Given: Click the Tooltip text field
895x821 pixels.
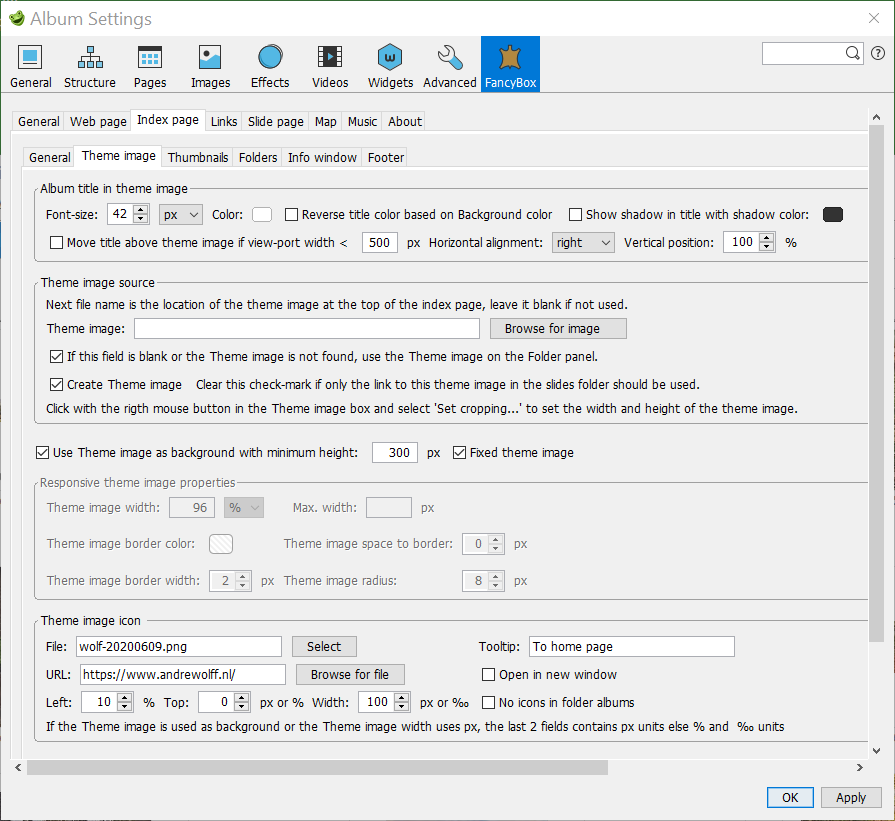Looking at the screenshot, I should click(631, 646).
